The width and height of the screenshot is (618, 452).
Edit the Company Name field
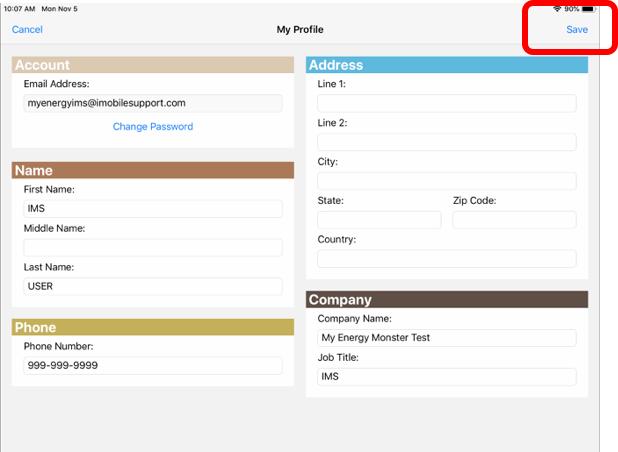pyautogui.click(x=447, y=338)
